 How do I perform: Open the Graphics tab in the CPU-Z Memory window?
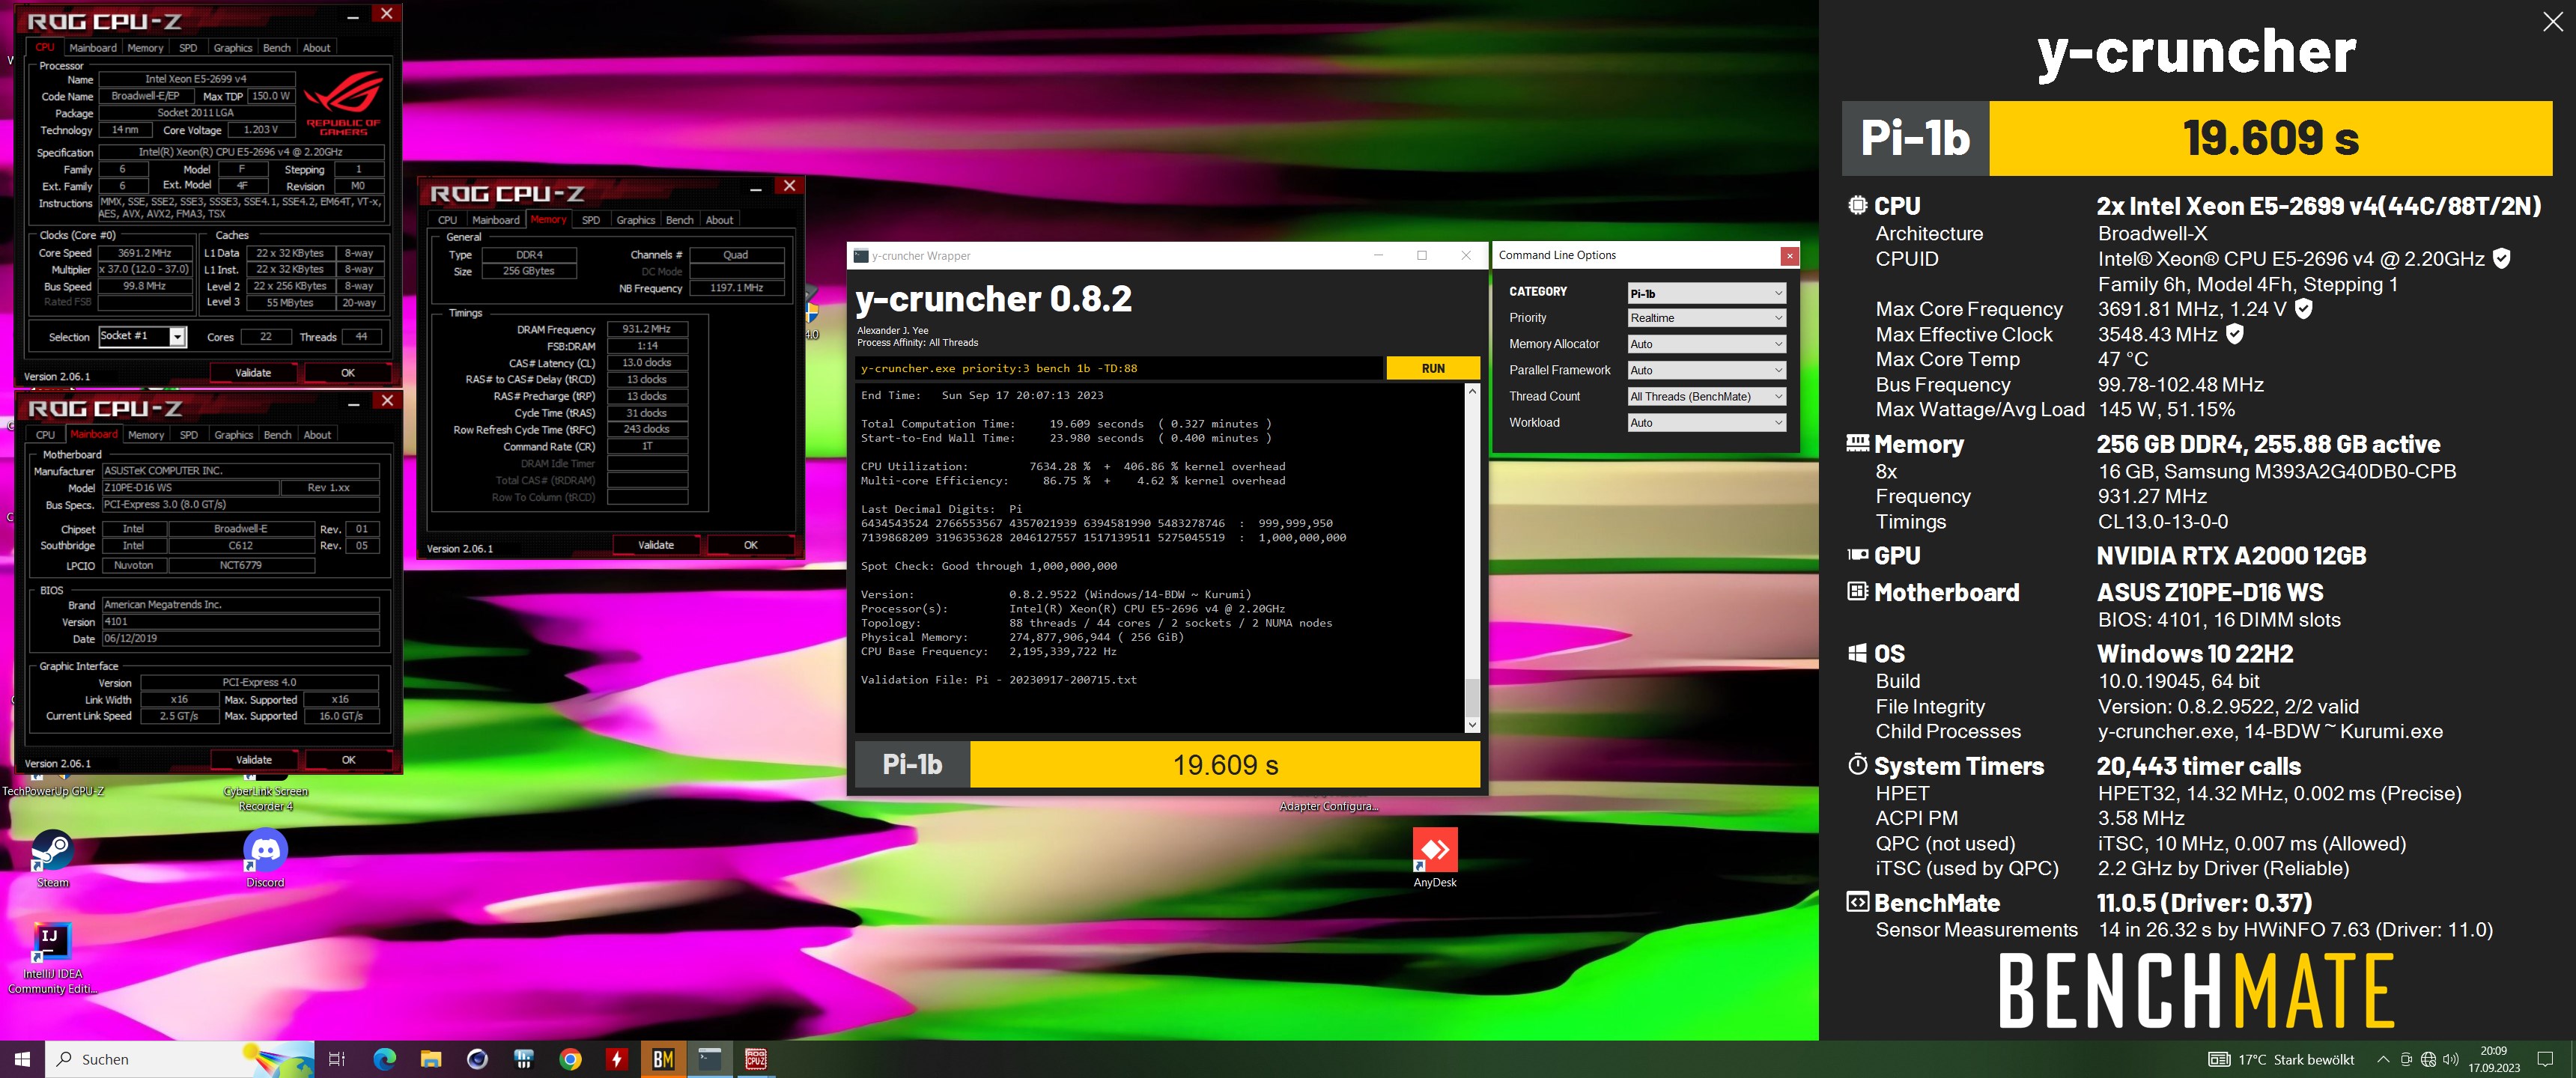(x=635, y=220)
